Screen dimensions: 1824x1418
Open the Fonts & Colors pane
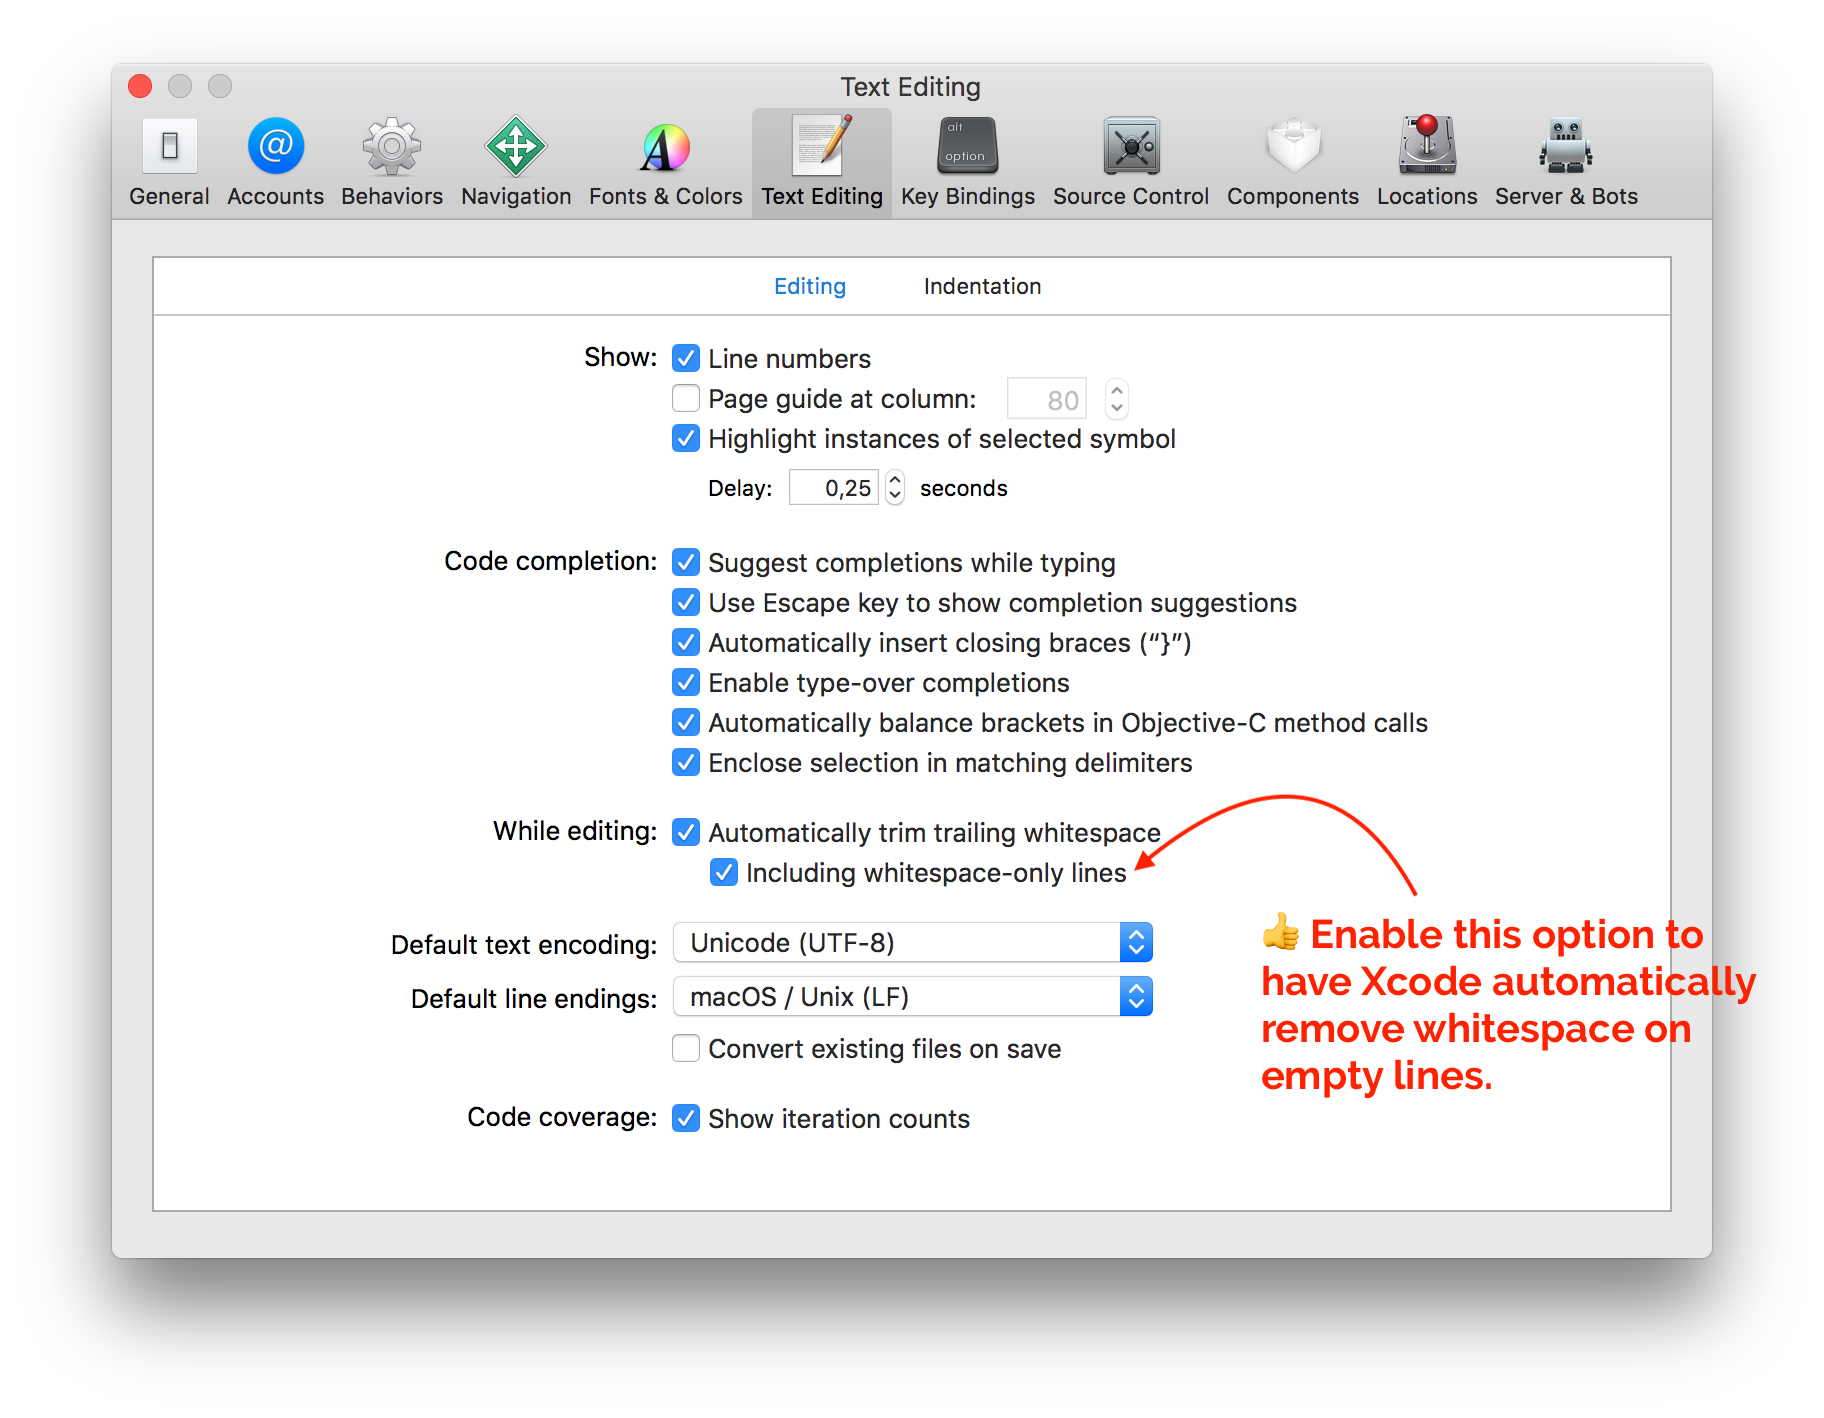coord(665,163)
